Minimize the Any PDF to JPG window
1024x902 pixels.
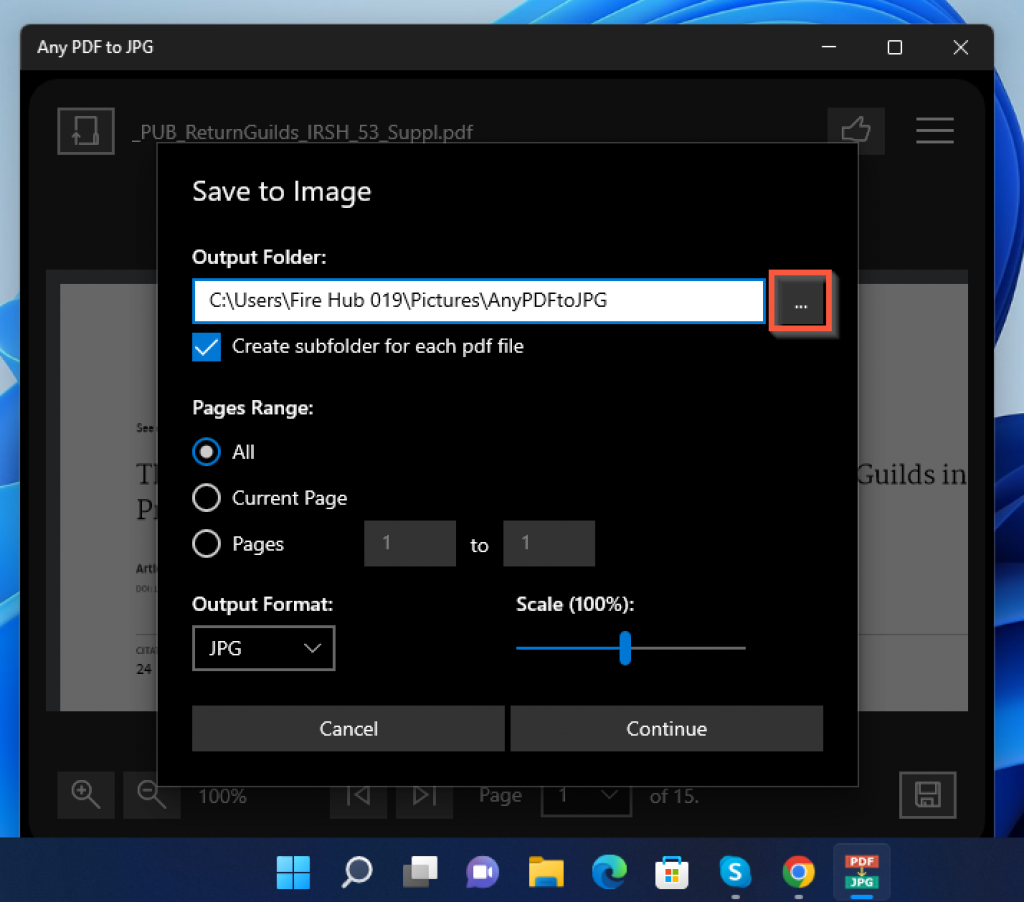[829, 47]
